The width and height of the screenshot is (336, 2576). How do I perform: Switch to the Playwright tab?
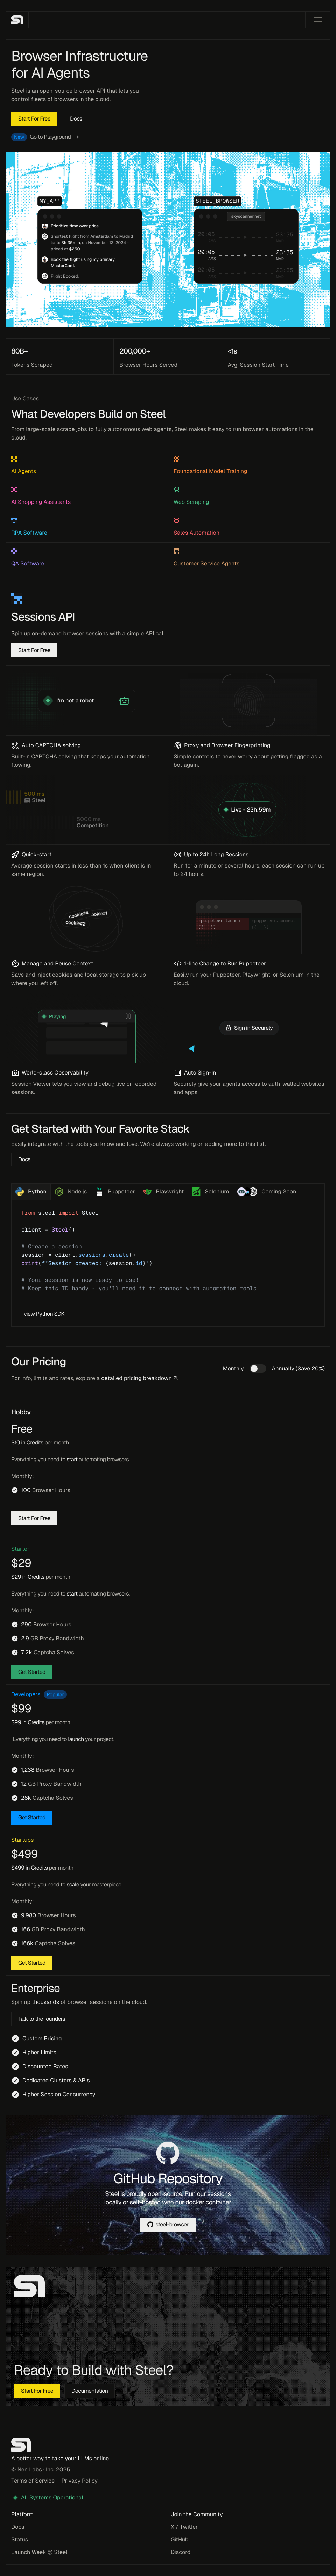pyautogui.click(x=164, y=1191)
